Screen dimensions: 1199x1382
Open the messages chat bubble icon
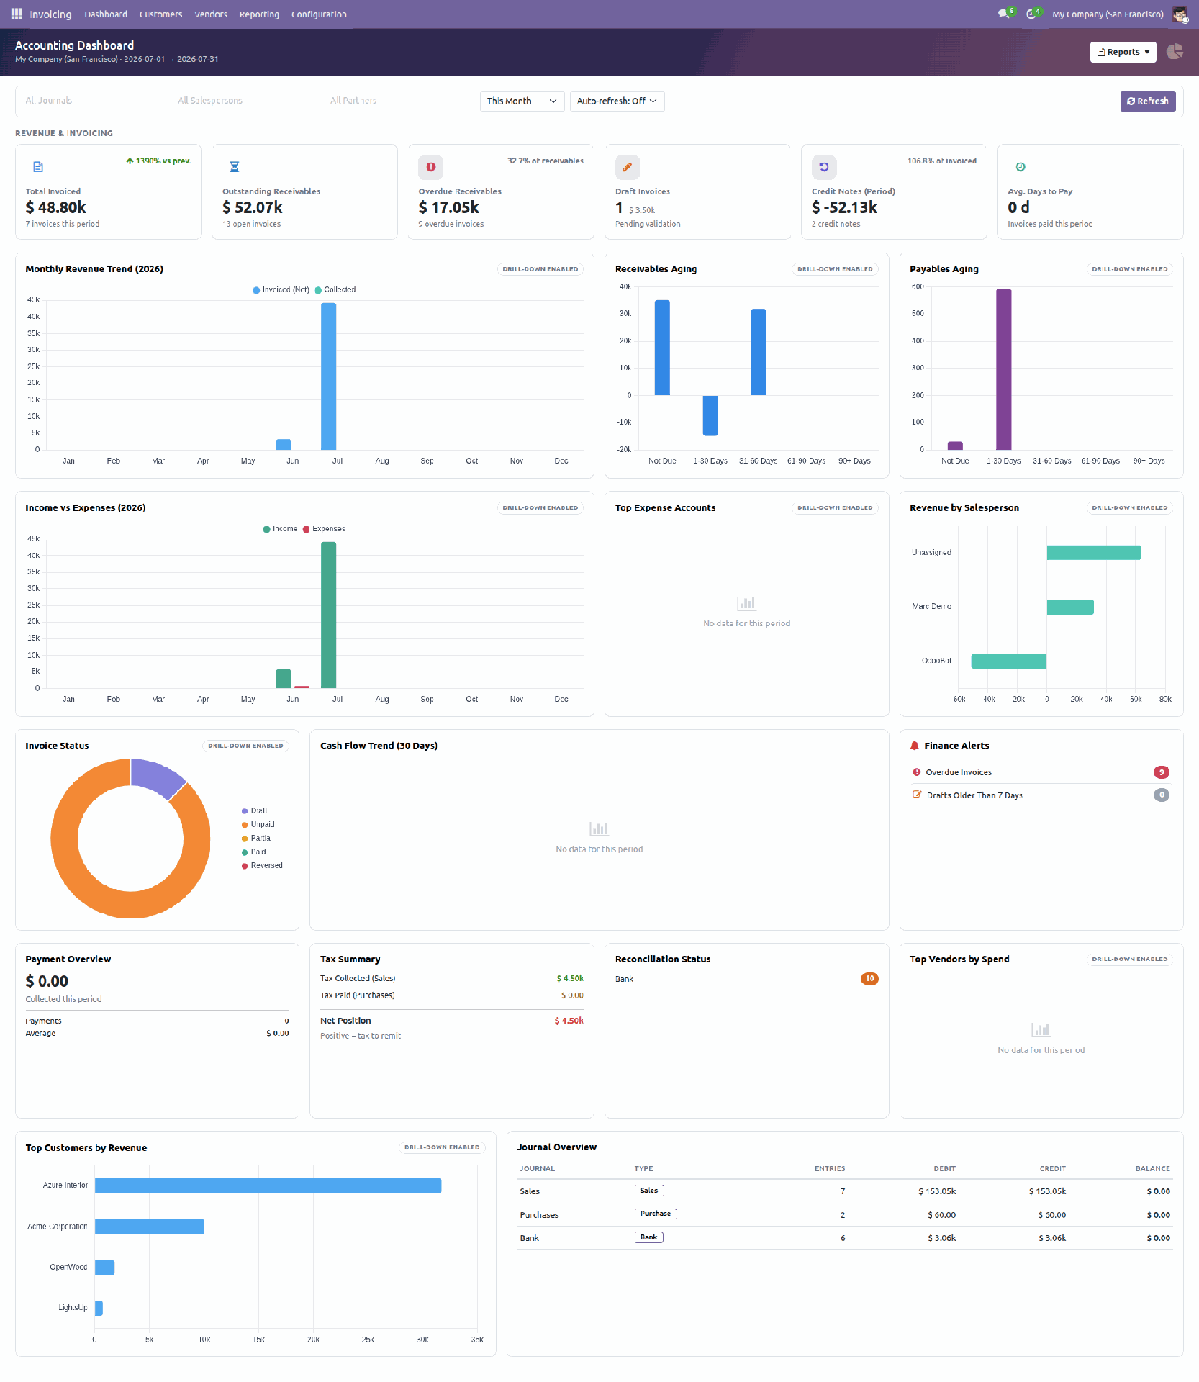(x=1004, y=14)
